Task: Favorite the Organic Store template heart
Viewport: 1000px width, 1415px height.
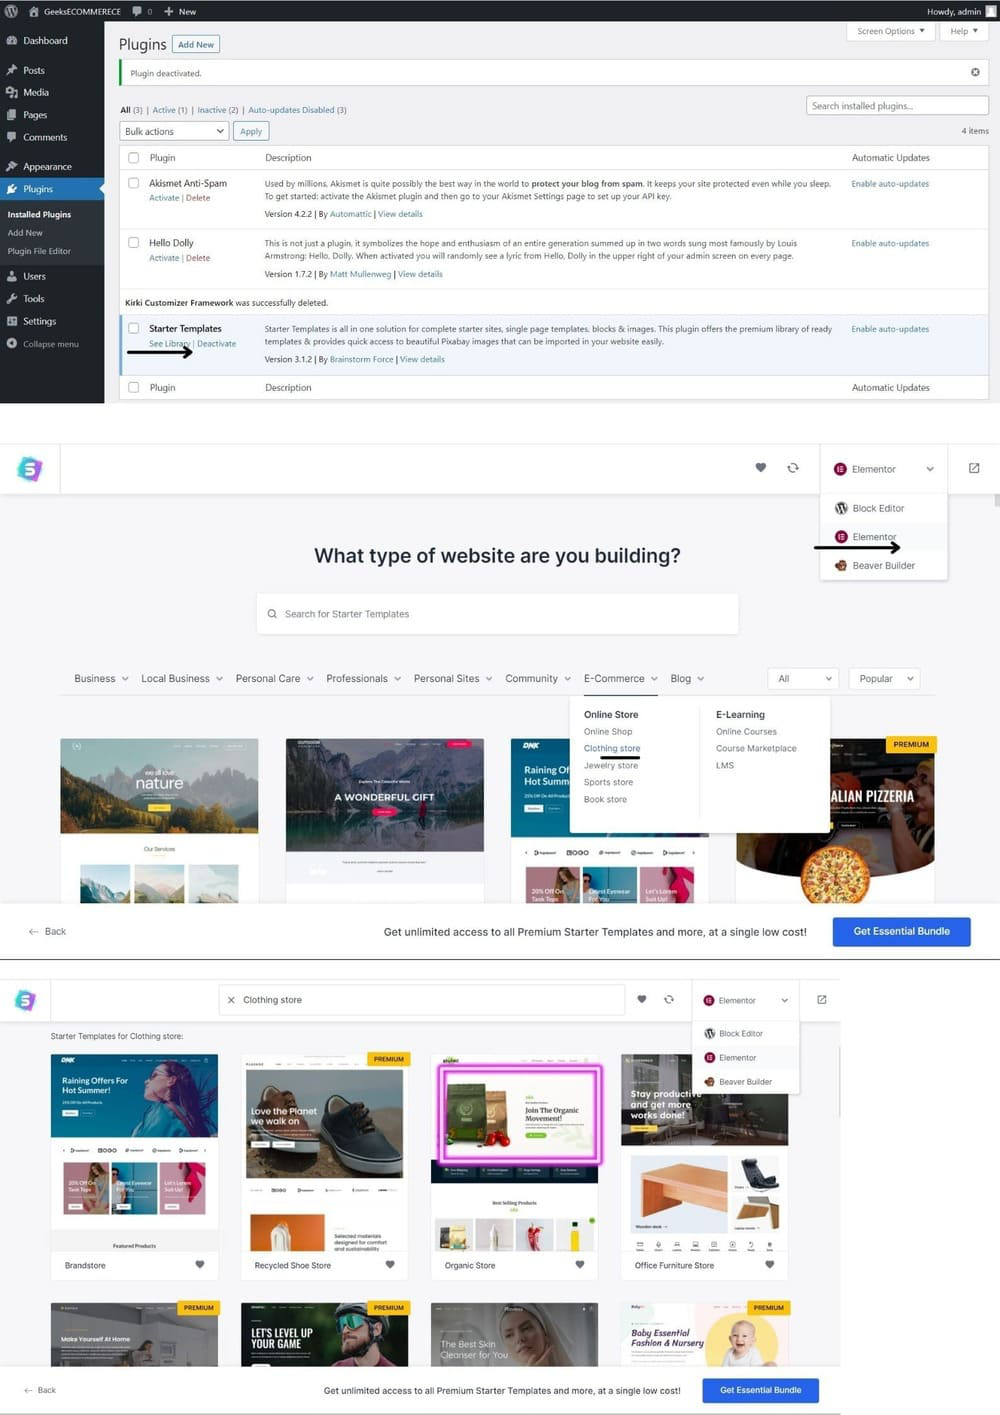Action: (580, 1265)
